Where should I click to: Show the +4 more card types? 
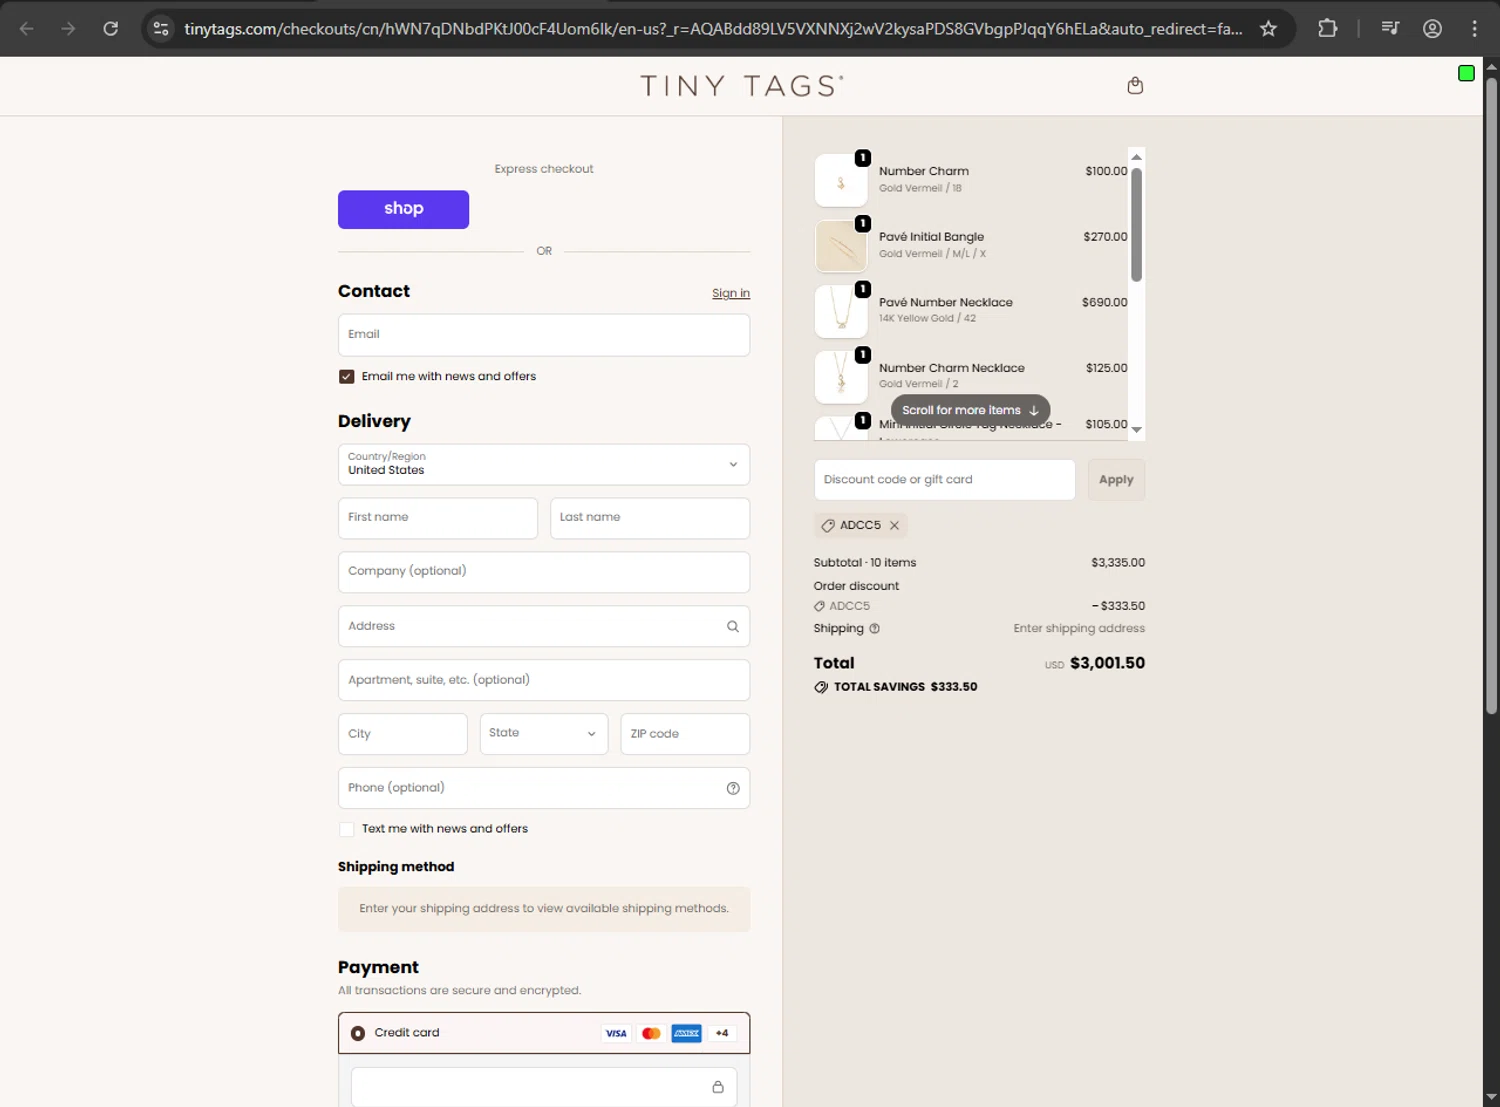click(722, 1033)
